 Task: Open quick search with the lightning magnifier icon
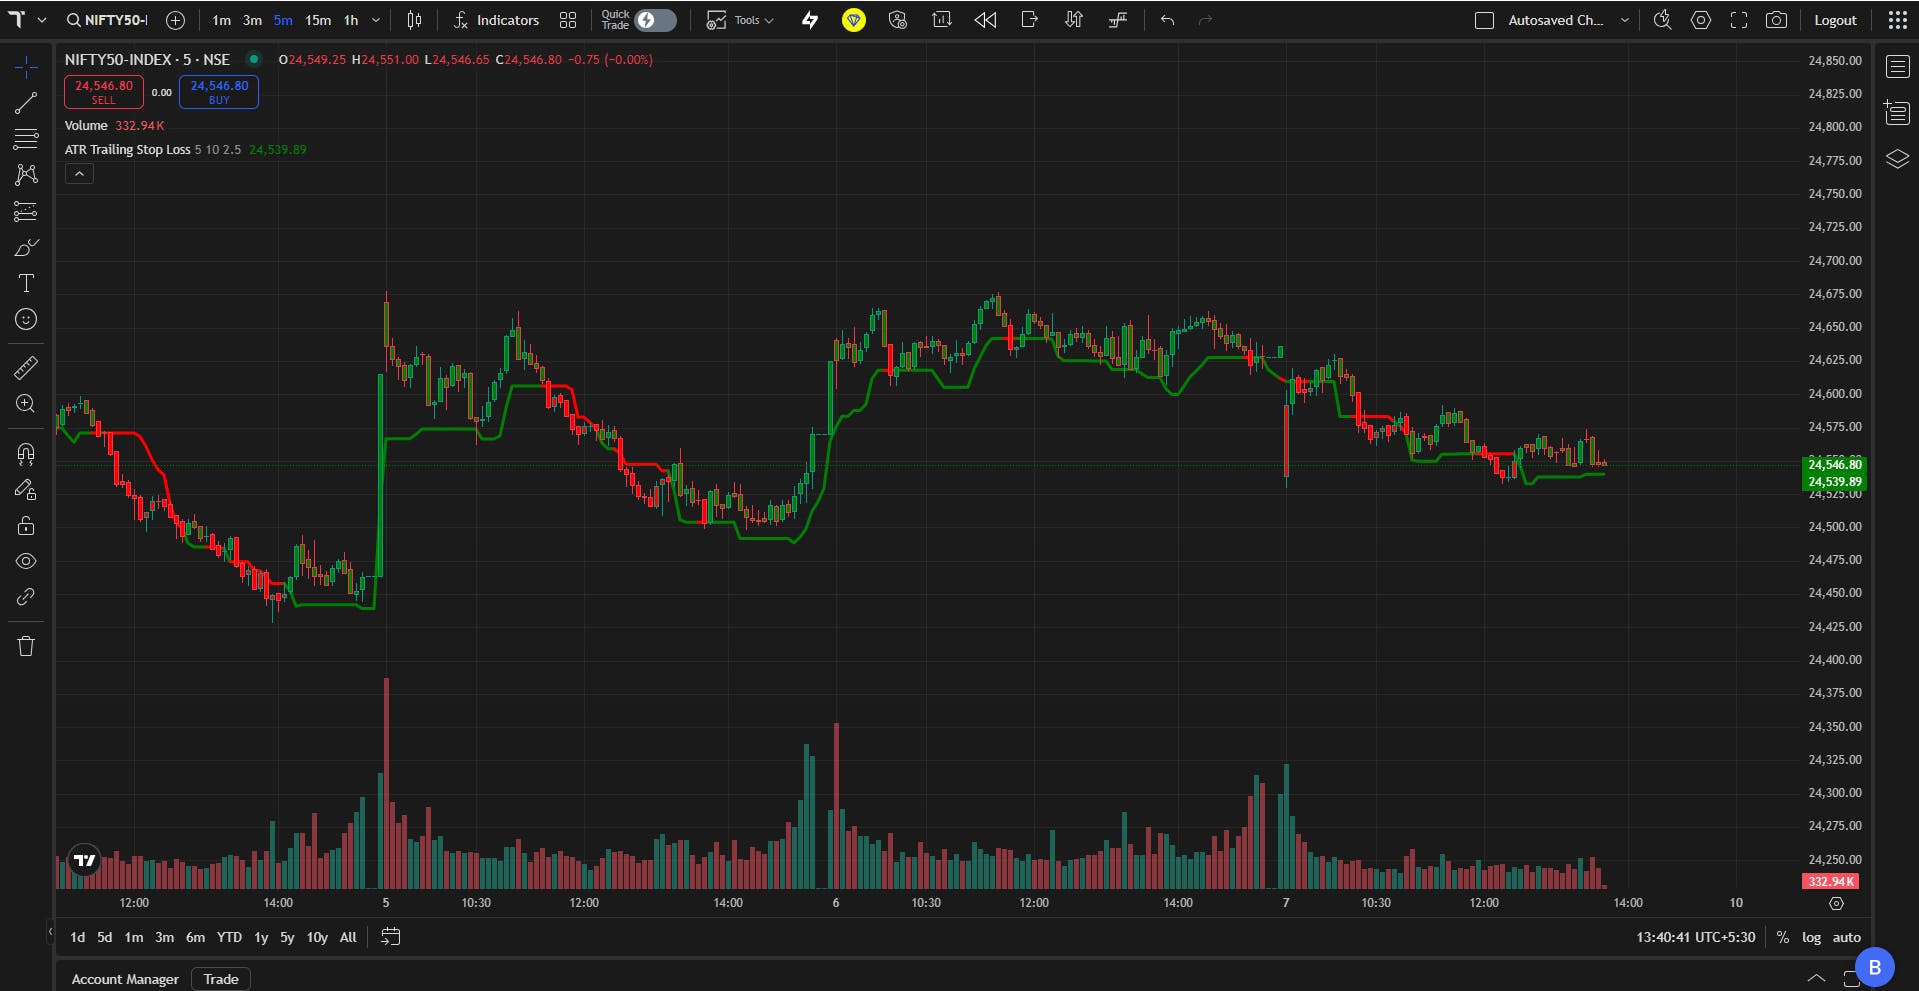click(x=1662, y=20)
